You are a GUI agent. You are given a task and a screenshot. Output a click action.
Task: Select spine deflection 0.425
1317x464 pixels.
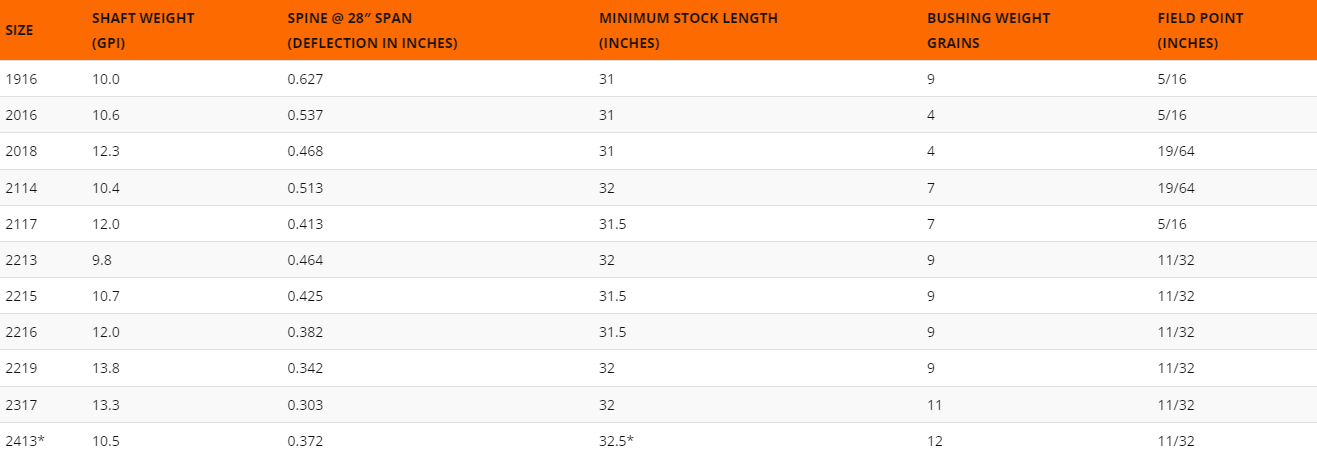305,296
